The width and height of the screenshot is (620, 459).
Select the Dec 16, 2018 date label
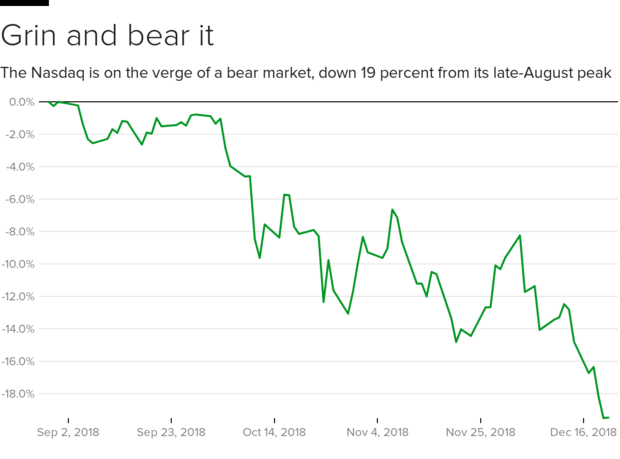coord(583,432)
